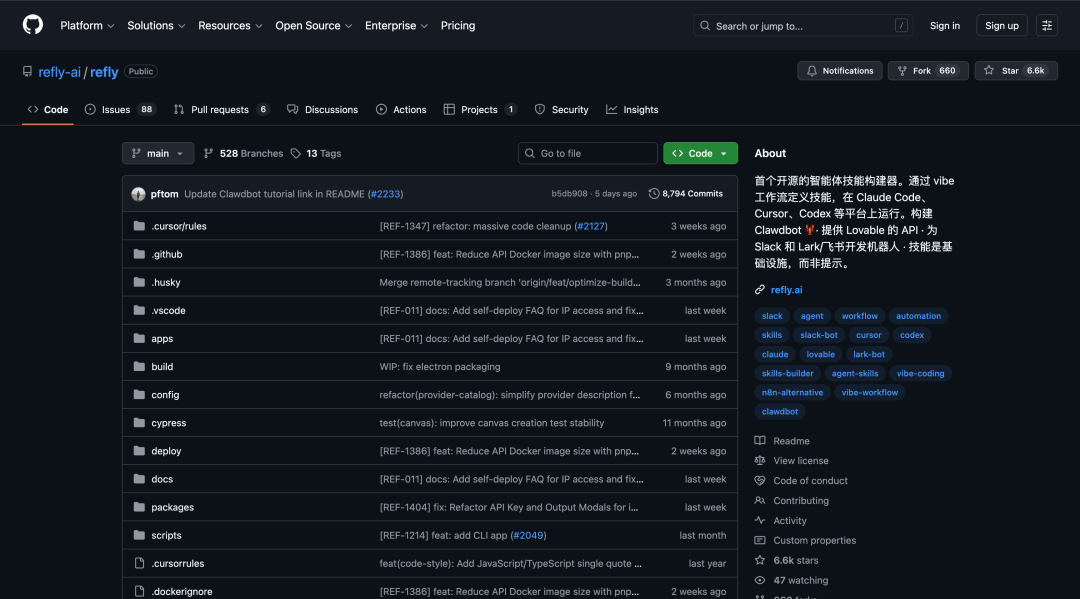Click the bell icon in Notifications

(811, 71)
